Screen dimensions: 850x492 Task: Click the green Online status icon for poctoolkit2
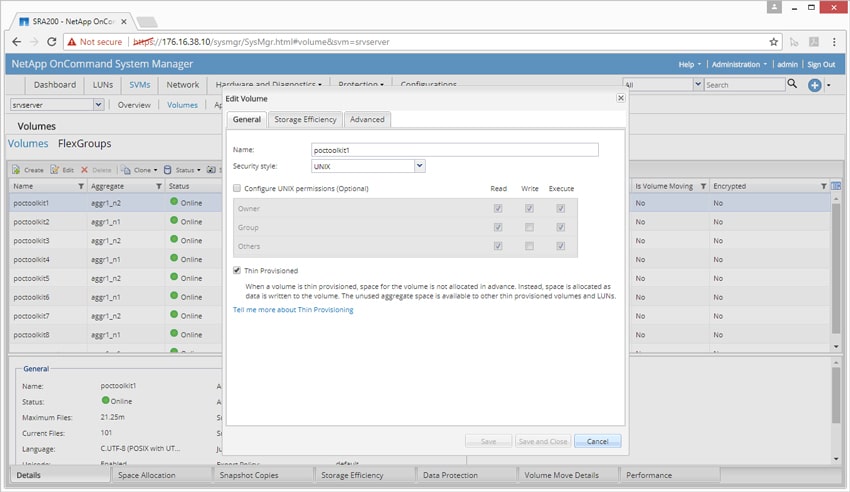[174, 220]
